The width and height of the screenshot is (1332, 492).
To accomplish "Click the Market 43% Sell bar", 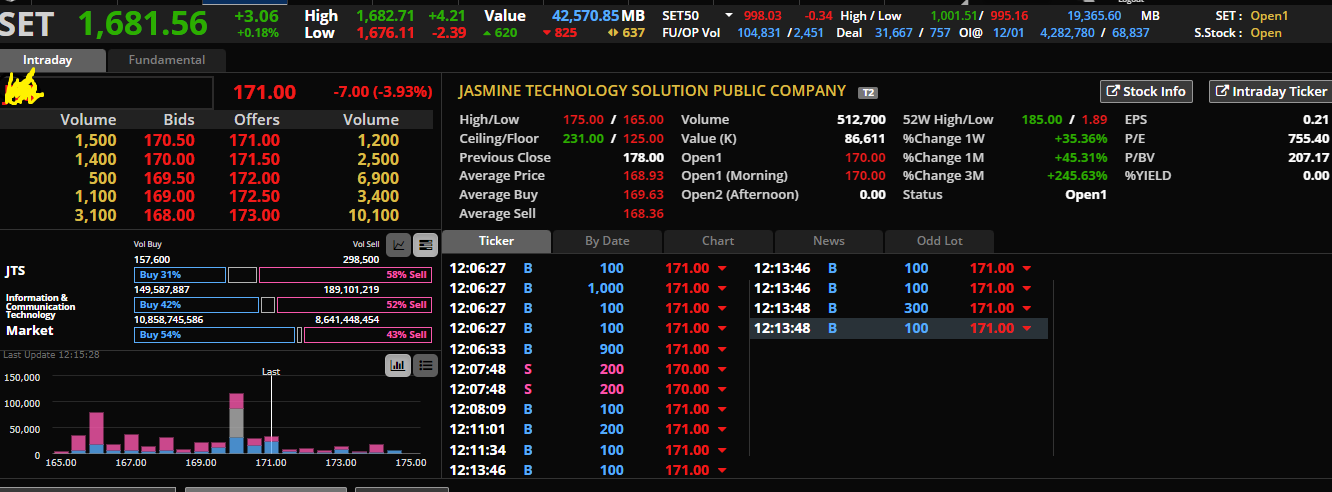I will click(367, 335).
